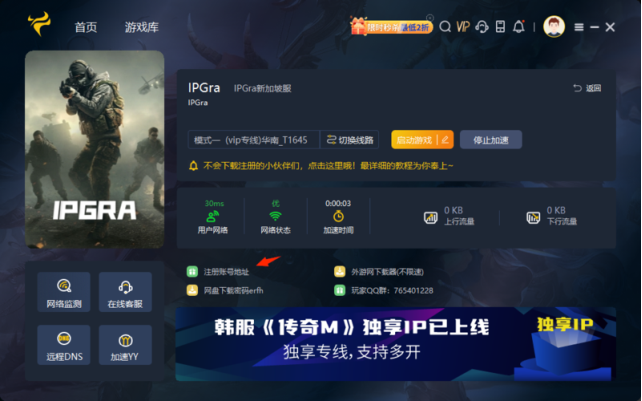Viewport: 642px width, 401px height.
Task: Click the flame logo icon
Action: (x=39, y=24)
